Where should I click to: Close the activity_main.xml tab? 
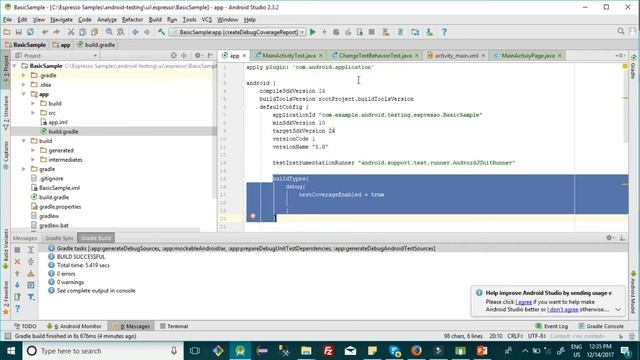click(x=483, y=56)
